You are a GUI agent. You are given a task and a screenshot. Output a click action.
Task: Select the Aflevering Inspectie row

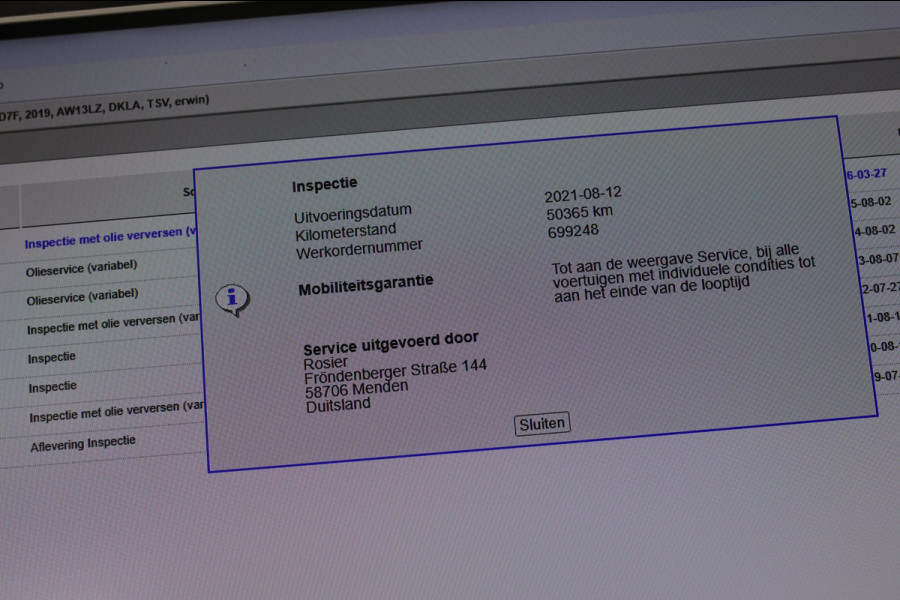coord(83,443)
